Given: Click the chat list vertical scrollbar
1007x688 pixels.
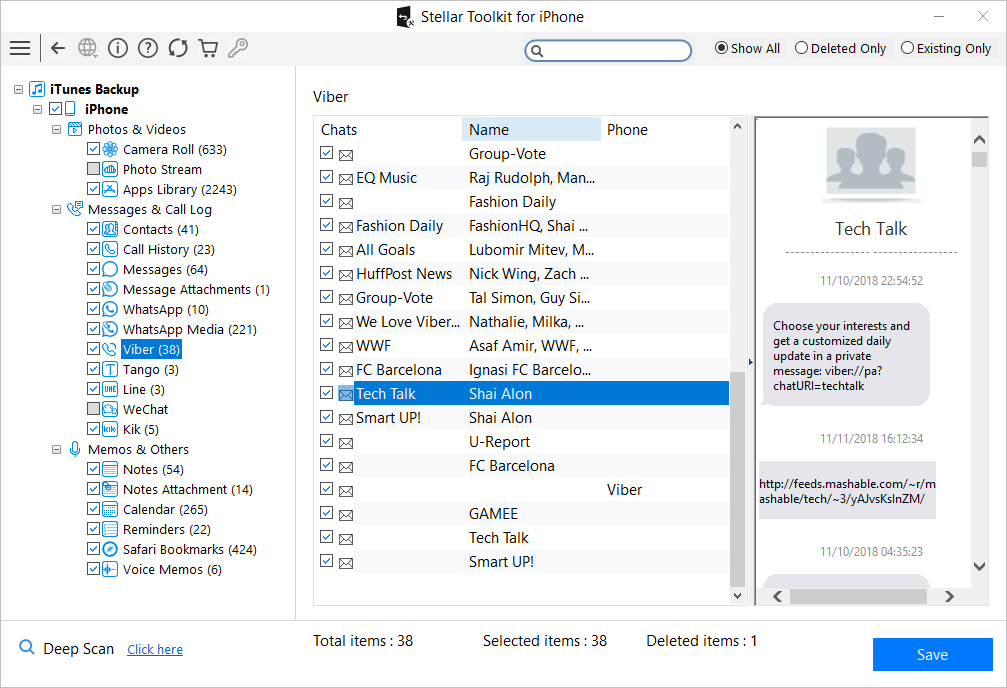Looking at the screenshot, I should click(x=738, y=480).
